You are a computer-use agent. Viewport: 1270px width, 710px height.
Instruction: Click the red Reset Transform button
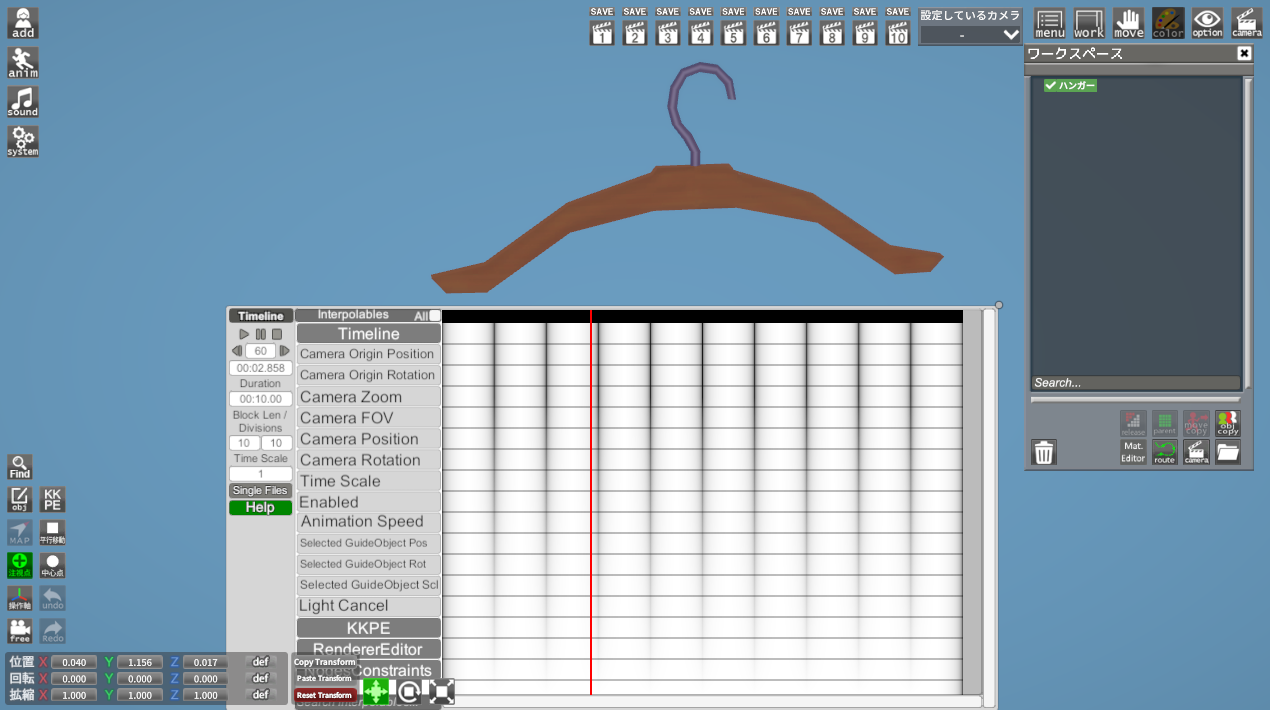(325, 695)
